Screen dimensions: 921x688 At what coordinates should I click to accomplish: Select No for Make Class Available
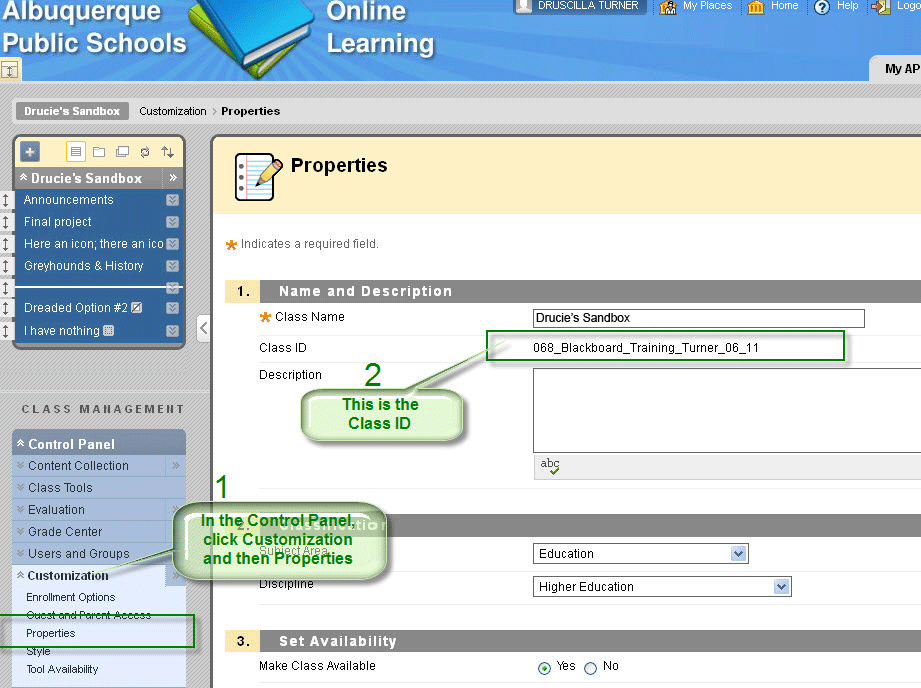(590, 667)
